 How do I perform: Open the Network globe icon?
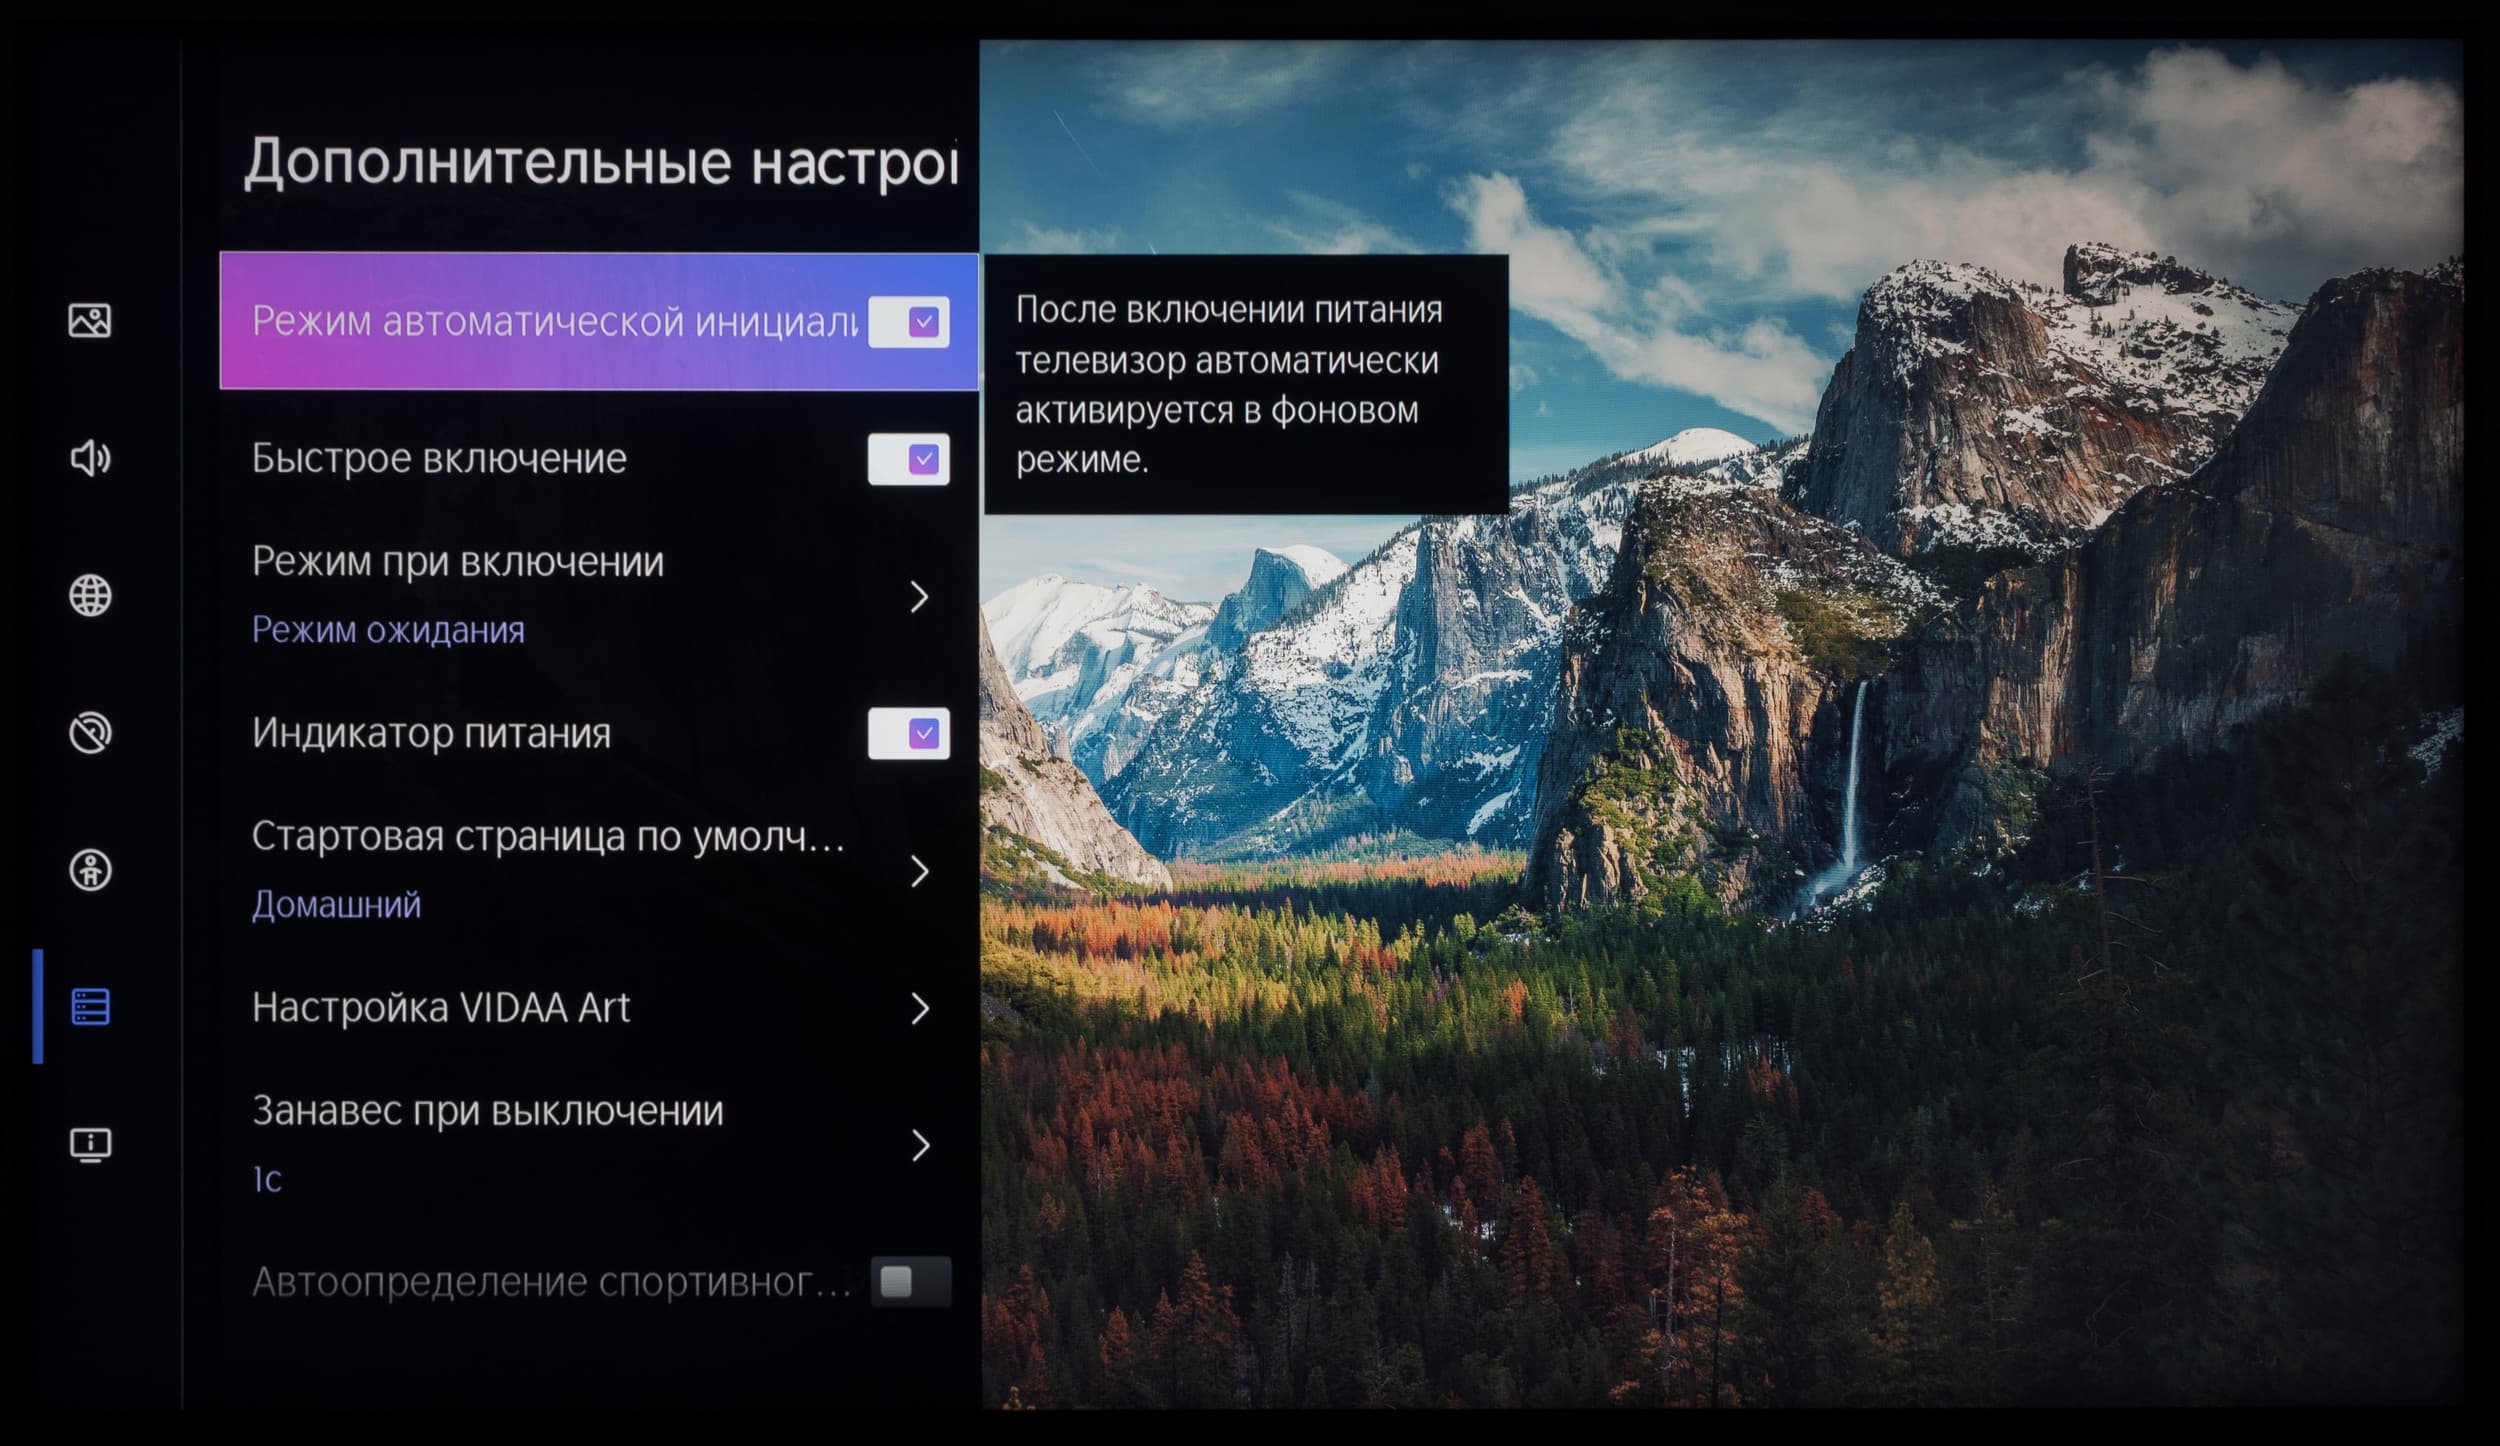tap(90, 595)
